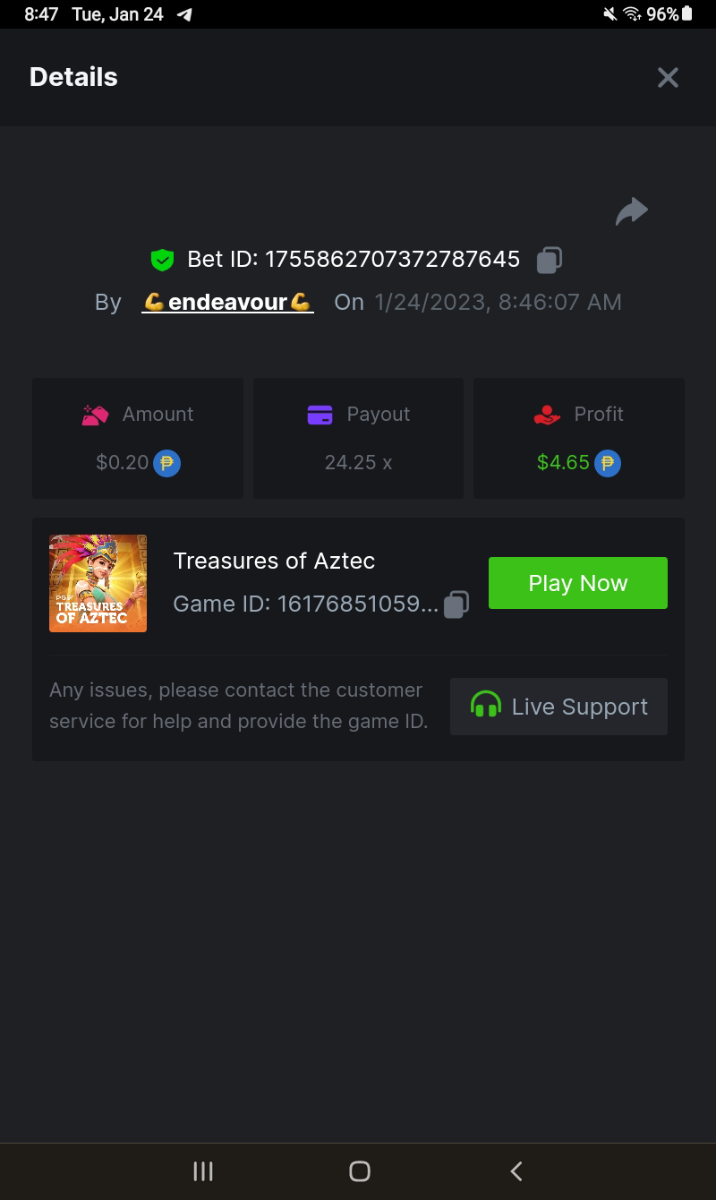716x1200 pixels.
Task: Tap the red Profit hand icon
Action: tap(547, 415)
